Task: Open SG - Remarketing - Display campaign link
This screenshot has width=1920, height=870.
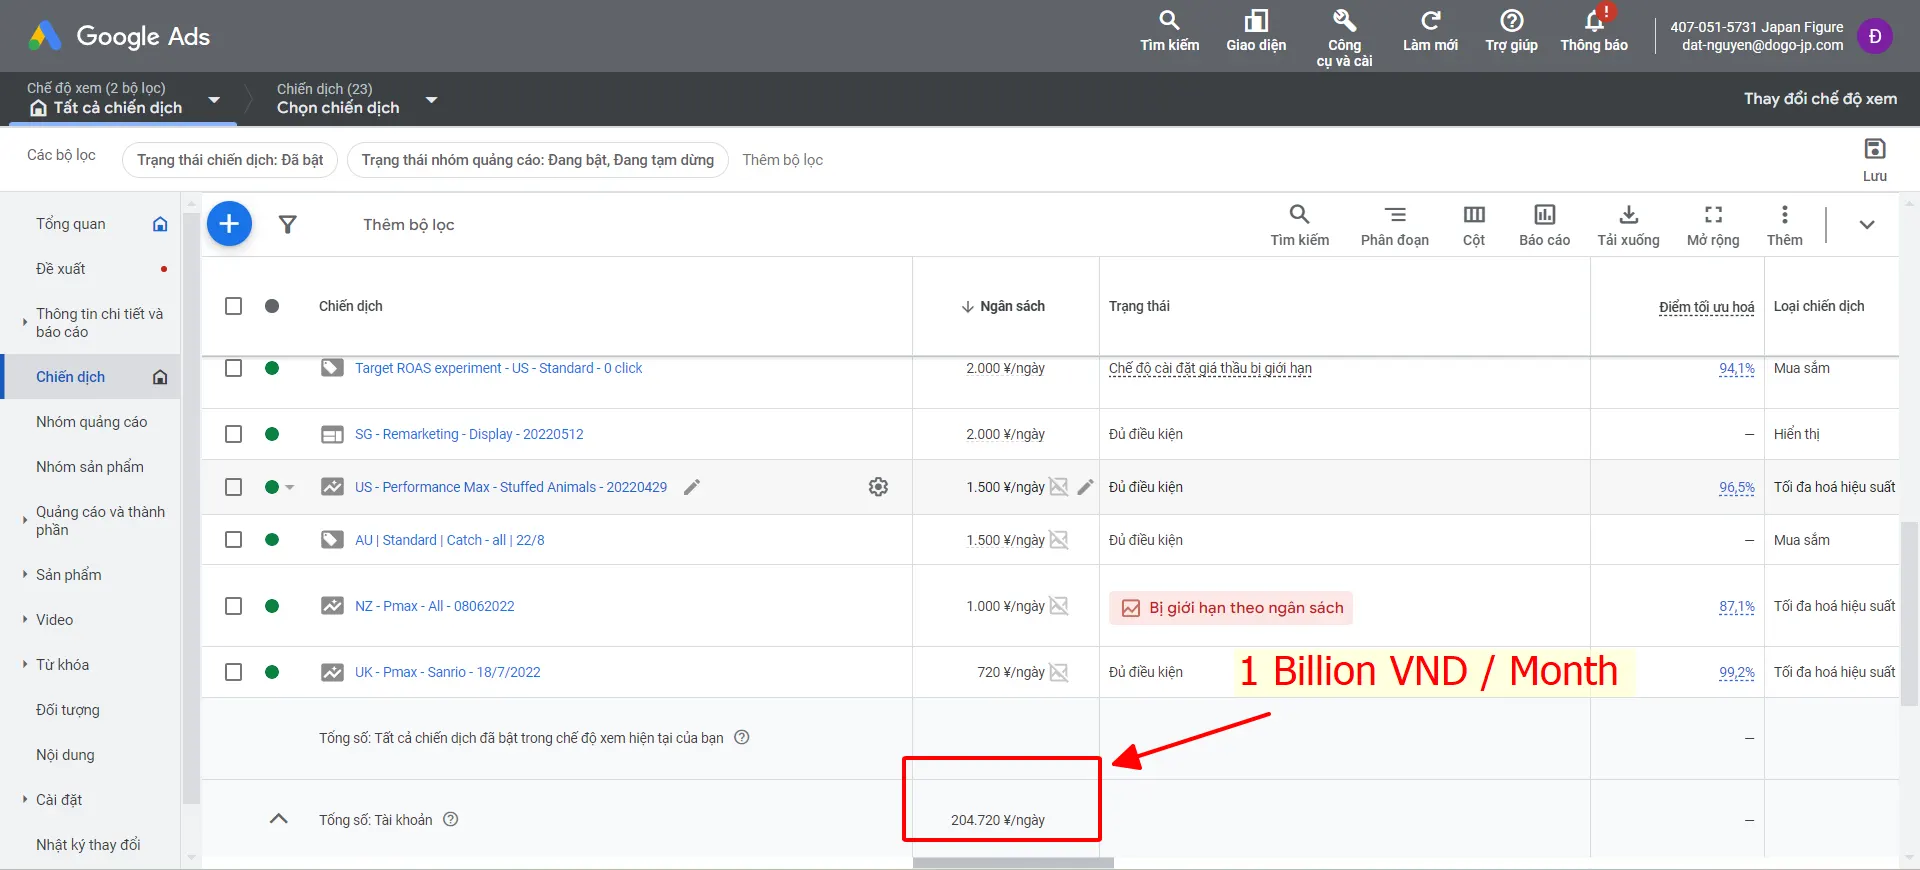Action: pos(469,434)
